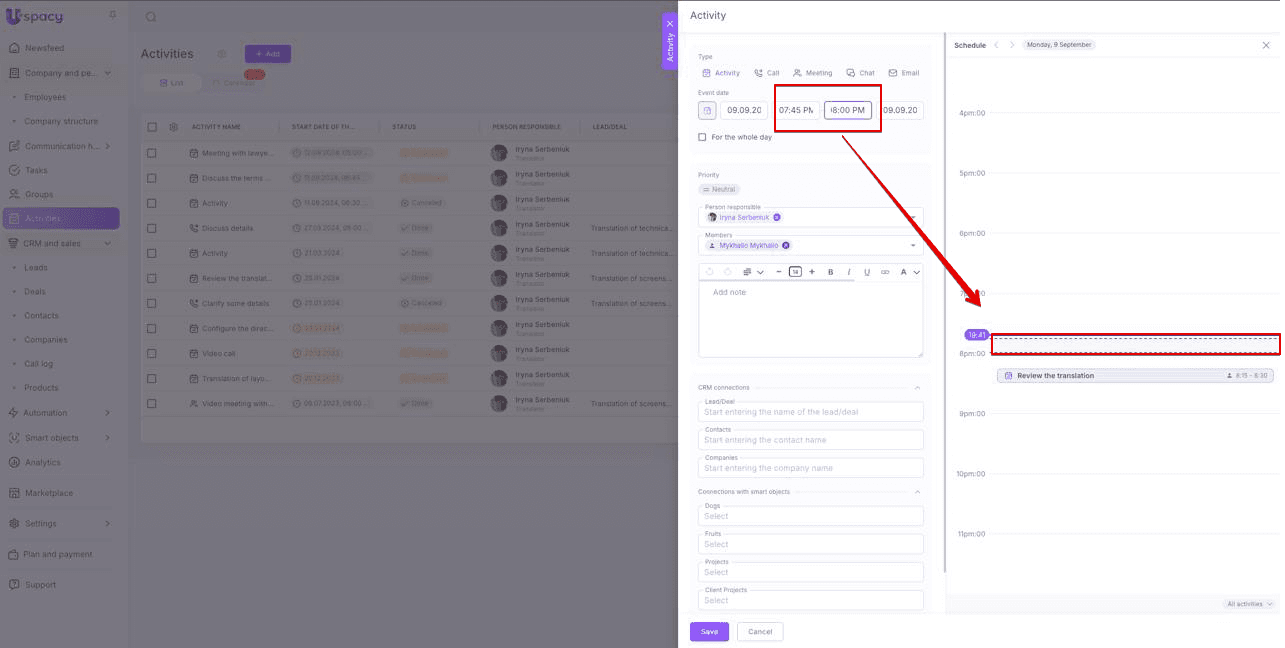The height and width of the screenshot is (648, 1285).
Task: Select the Call activity type
Action: 766,73
